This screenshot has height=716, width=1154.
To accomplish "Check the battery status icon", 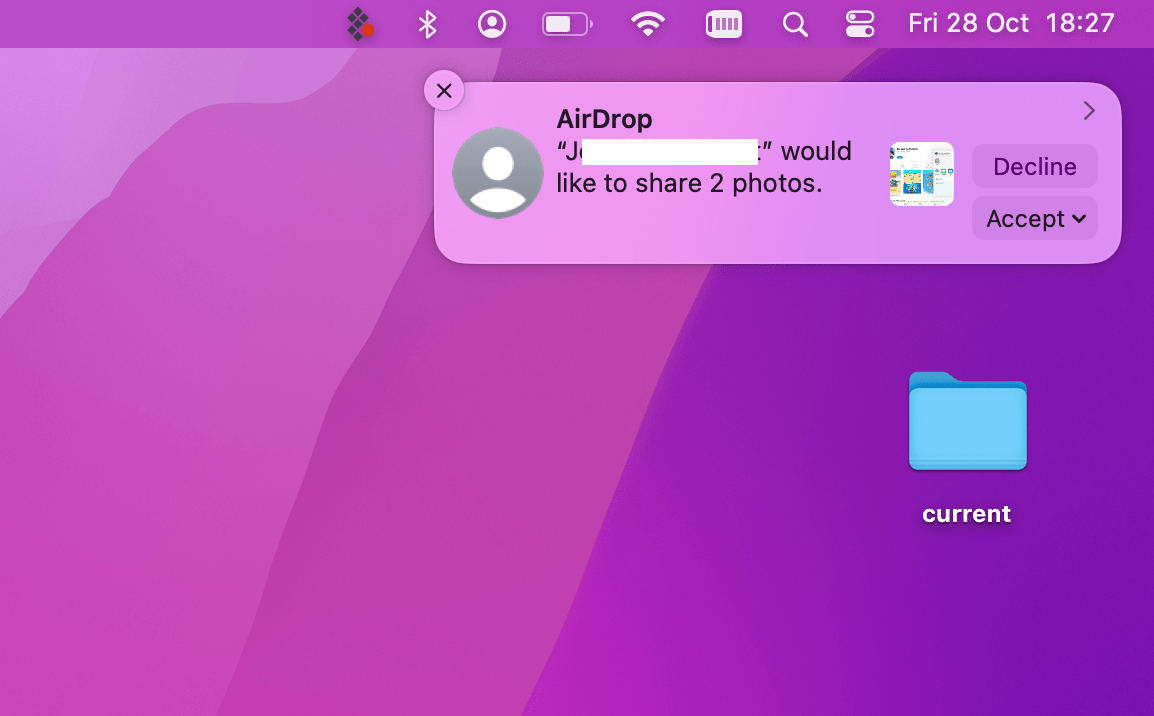I will coord(566,24).
